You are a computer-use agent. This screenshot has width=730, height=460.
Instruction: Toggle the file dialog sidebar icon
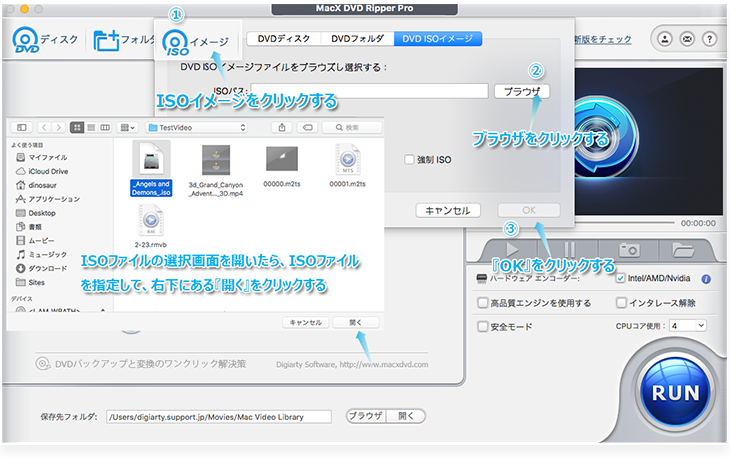click(x=21, y=127)
